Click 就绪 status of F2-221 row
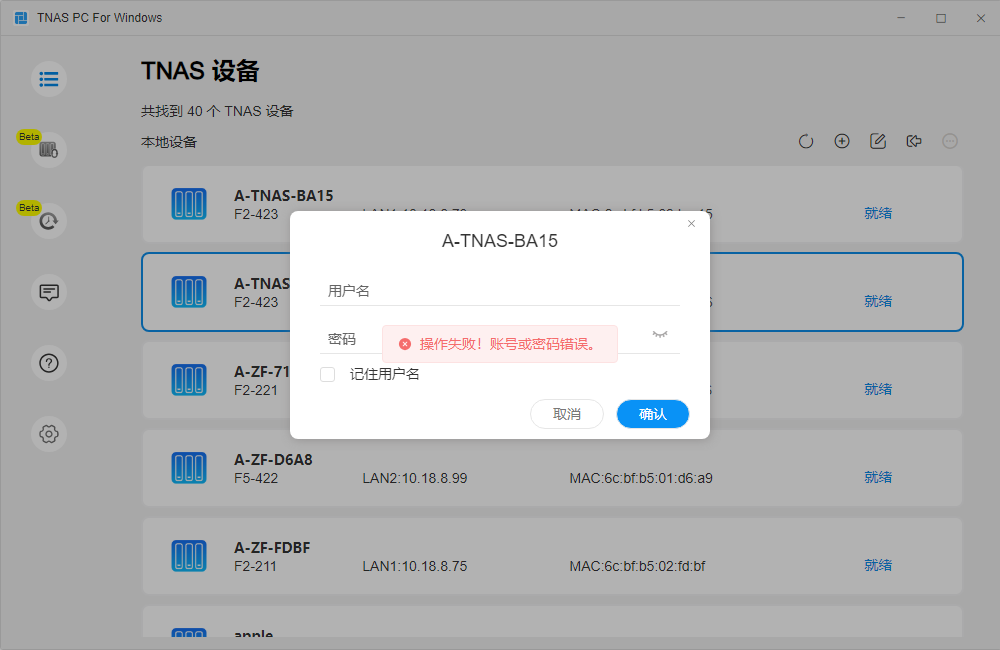This screenshot has width=1000, height=650. click(x=878, y=389)
